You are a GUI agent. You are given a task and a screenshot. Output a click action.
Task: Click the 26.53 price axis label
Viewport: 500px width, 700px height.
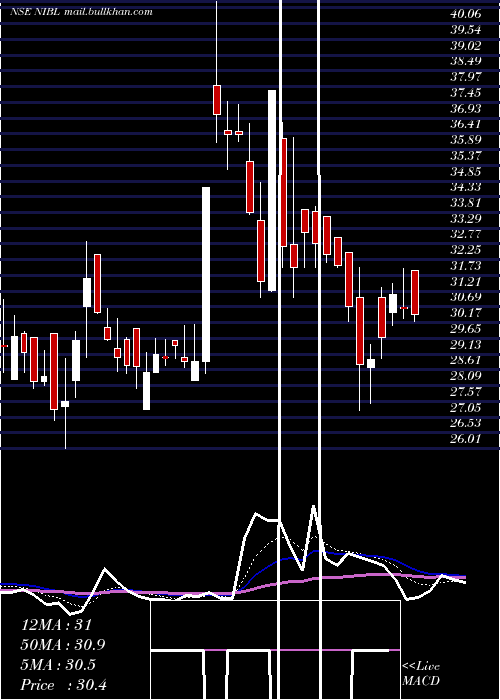click(x=466, y=423)
